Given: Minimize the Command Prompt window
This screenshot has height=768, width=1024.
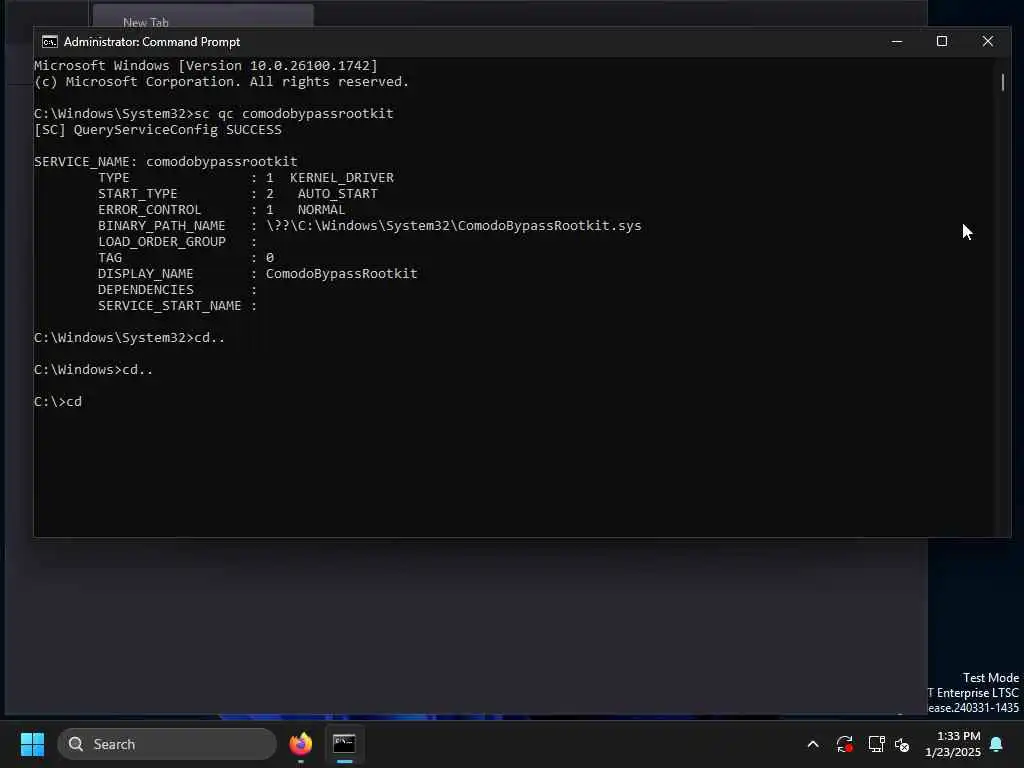Looking at the screenshot, I should coord(897,42).
